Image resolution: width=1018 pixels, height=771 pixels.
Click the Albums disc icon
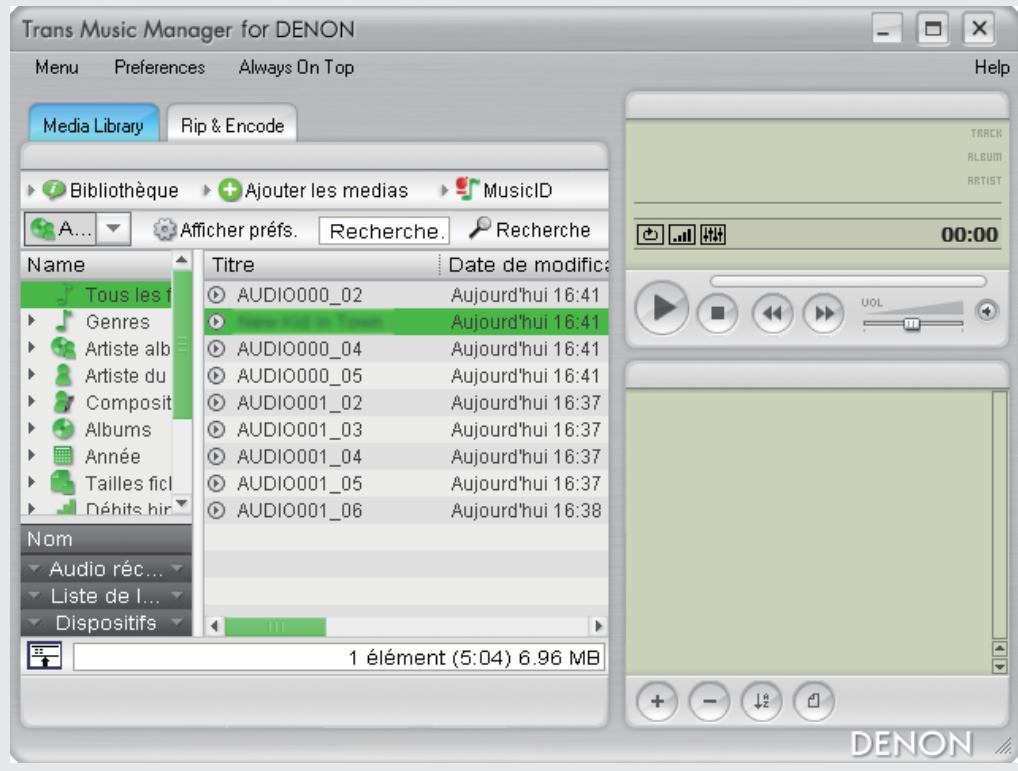(x=63, y=429)
